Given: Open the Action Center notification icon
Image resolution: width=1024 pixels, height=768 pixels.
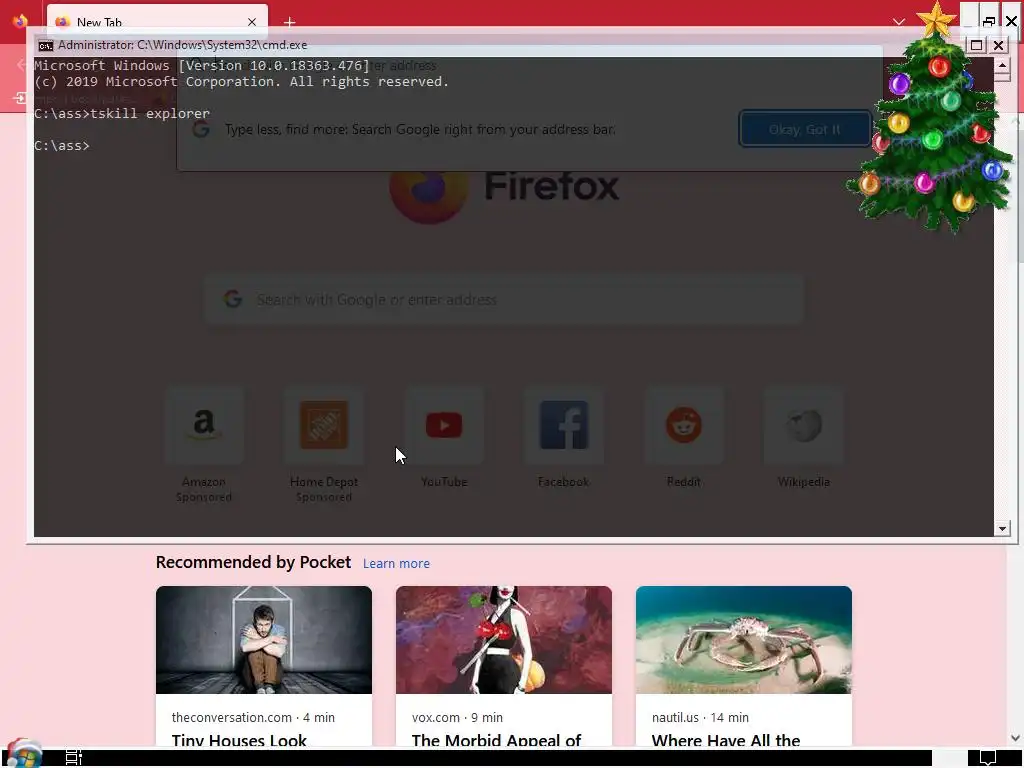Looking at the screenshot, I should 987,758.
